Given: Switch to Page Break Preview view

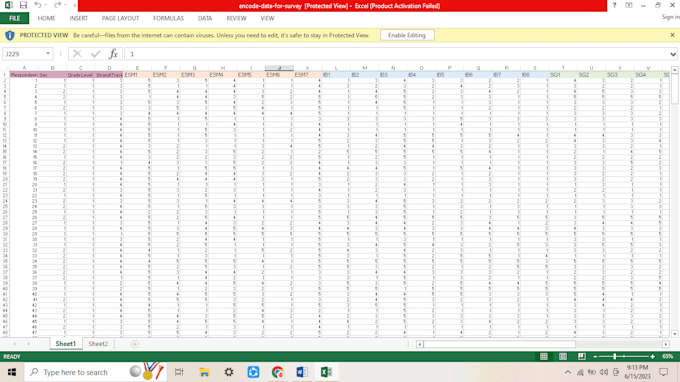Looking at the screenshot, I should [x=582, y=356].
